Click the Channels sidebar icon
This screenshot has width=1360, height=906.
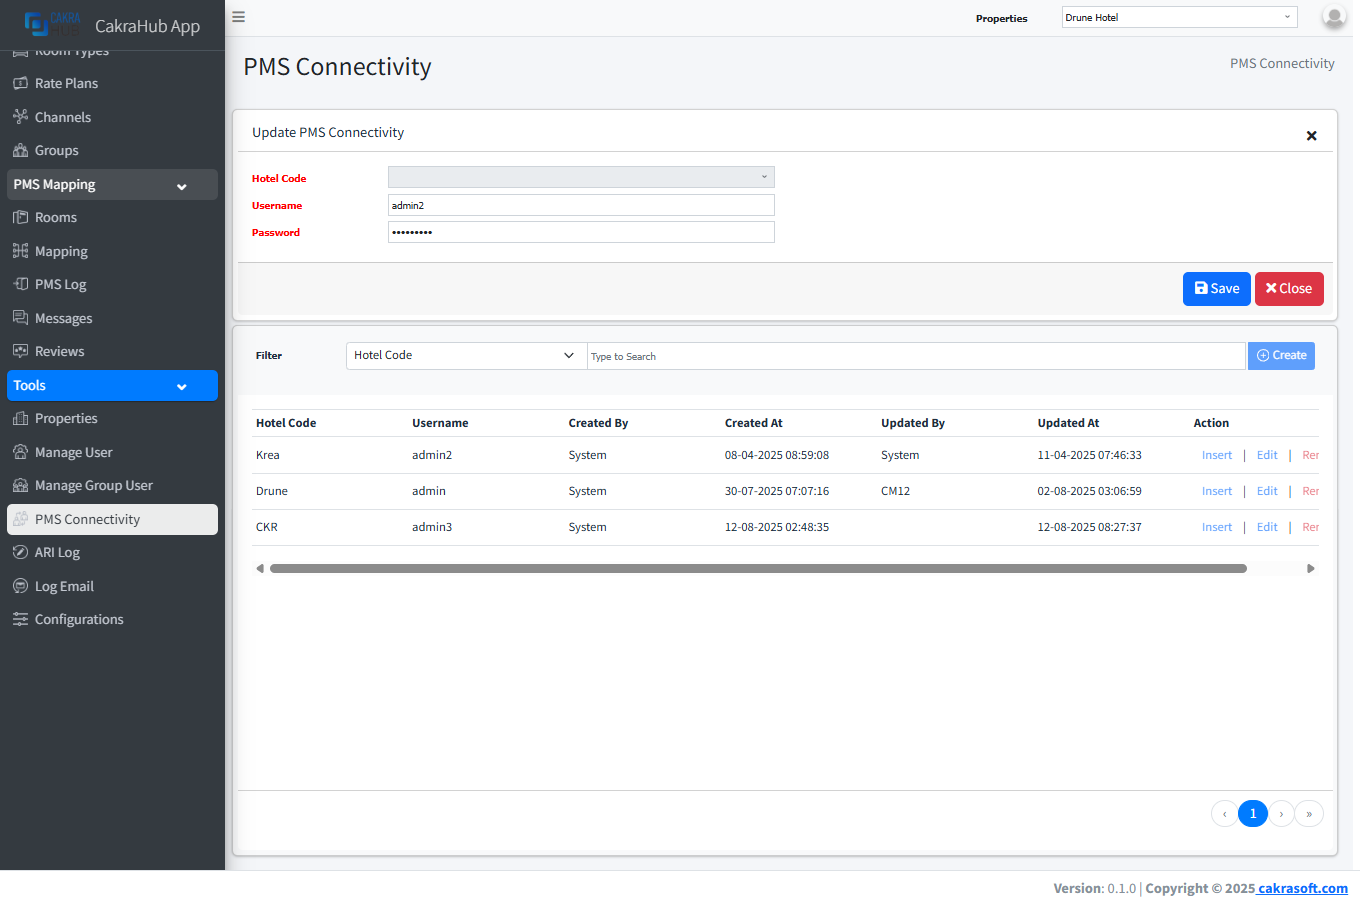pyautogui.click(x=20, y=117)
